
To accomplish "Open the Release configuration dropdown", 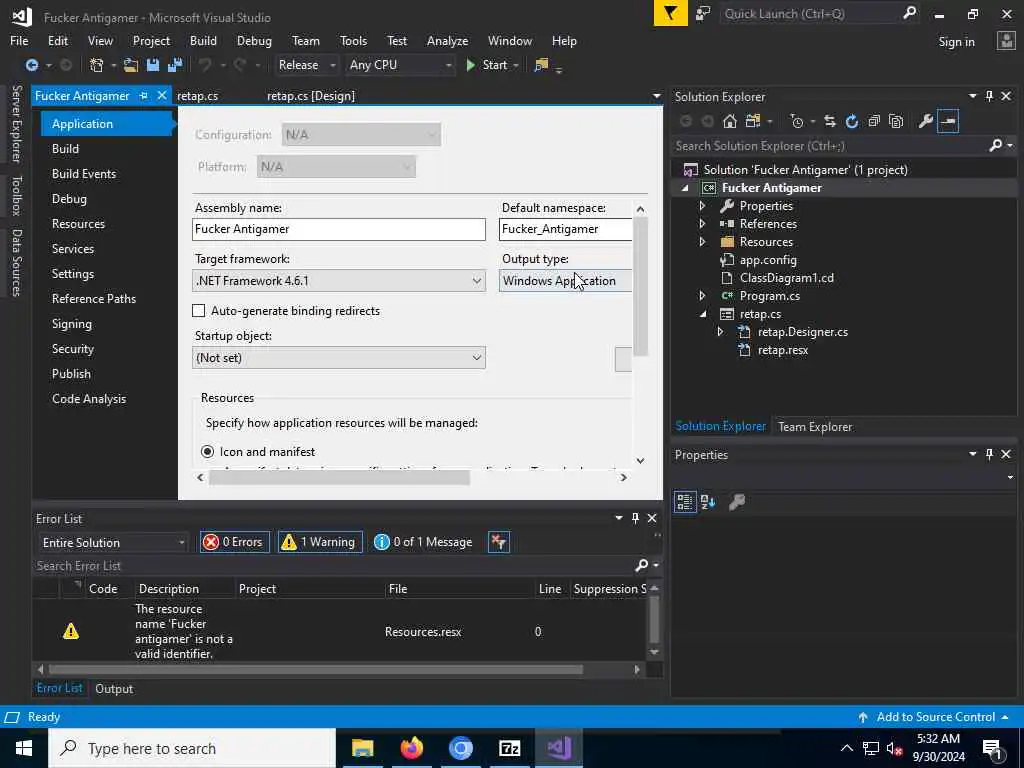I will (307, 65).
